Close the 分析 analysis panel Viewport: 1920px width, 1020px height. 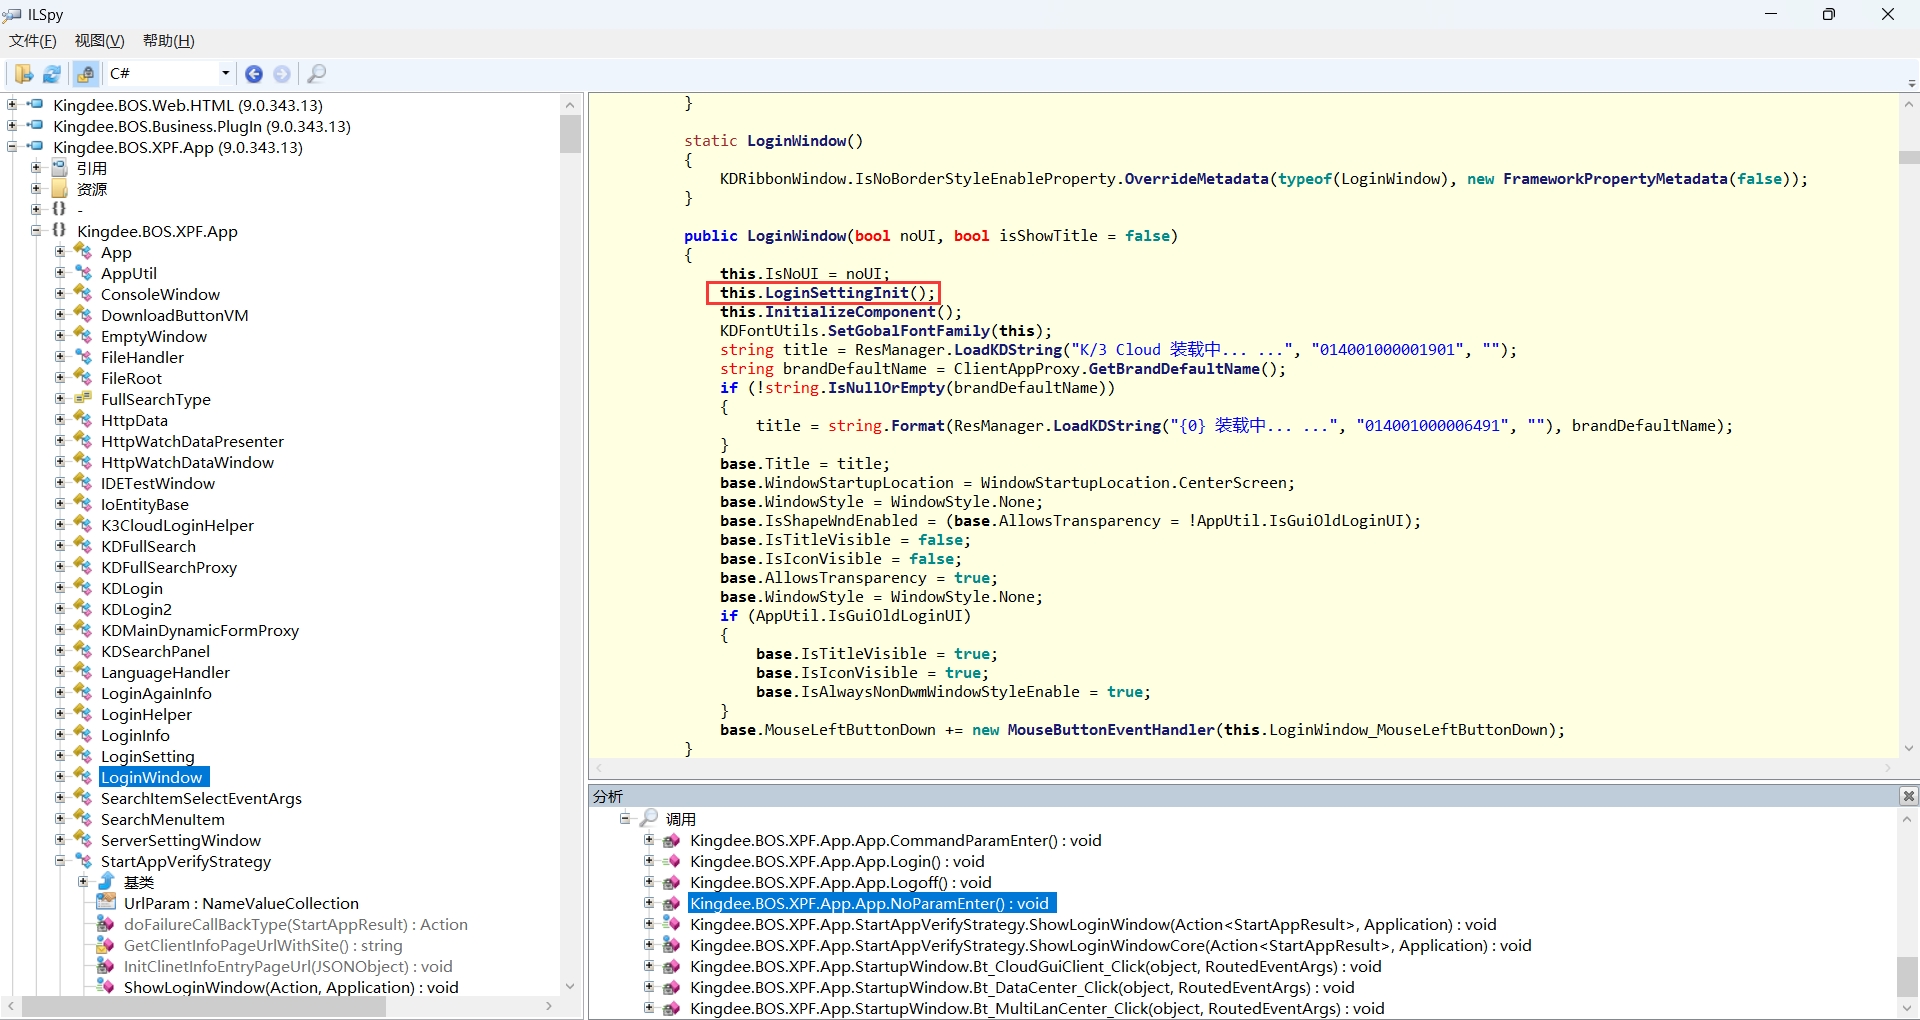(1908, 796)
